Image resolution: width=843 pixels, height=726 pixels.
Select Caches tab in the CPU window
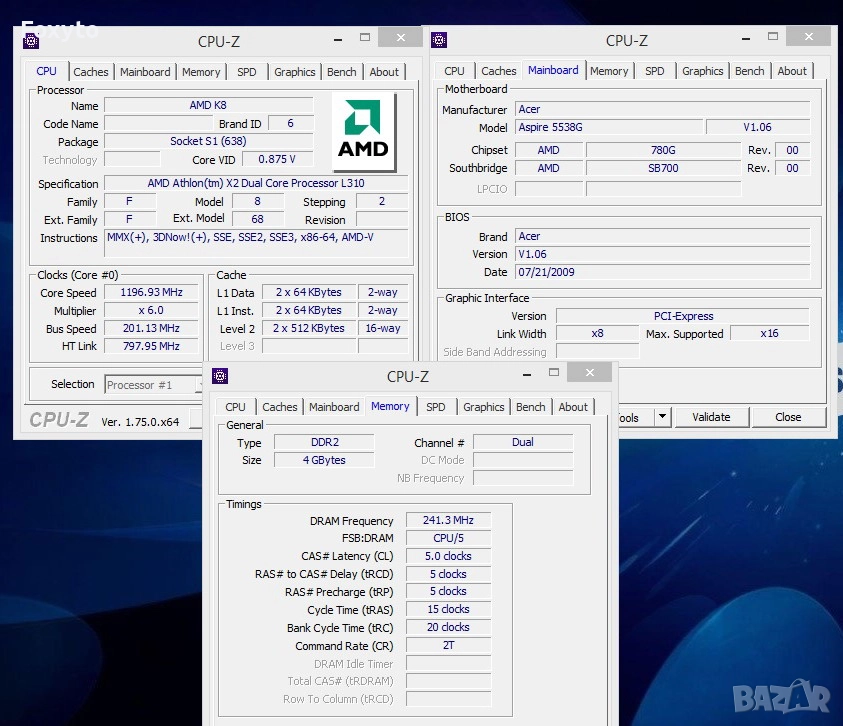pyautogui.click(x=91, y=72)
